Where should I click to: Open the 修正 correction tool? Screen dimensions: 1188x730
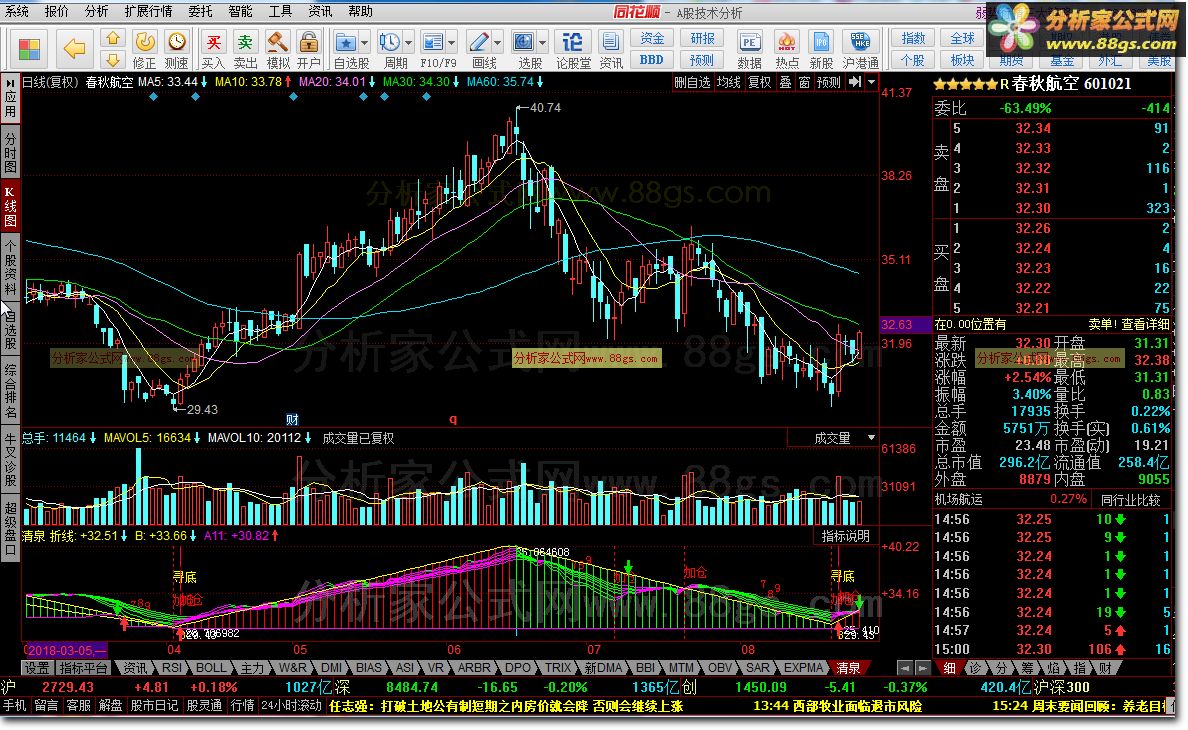[145, 50]
